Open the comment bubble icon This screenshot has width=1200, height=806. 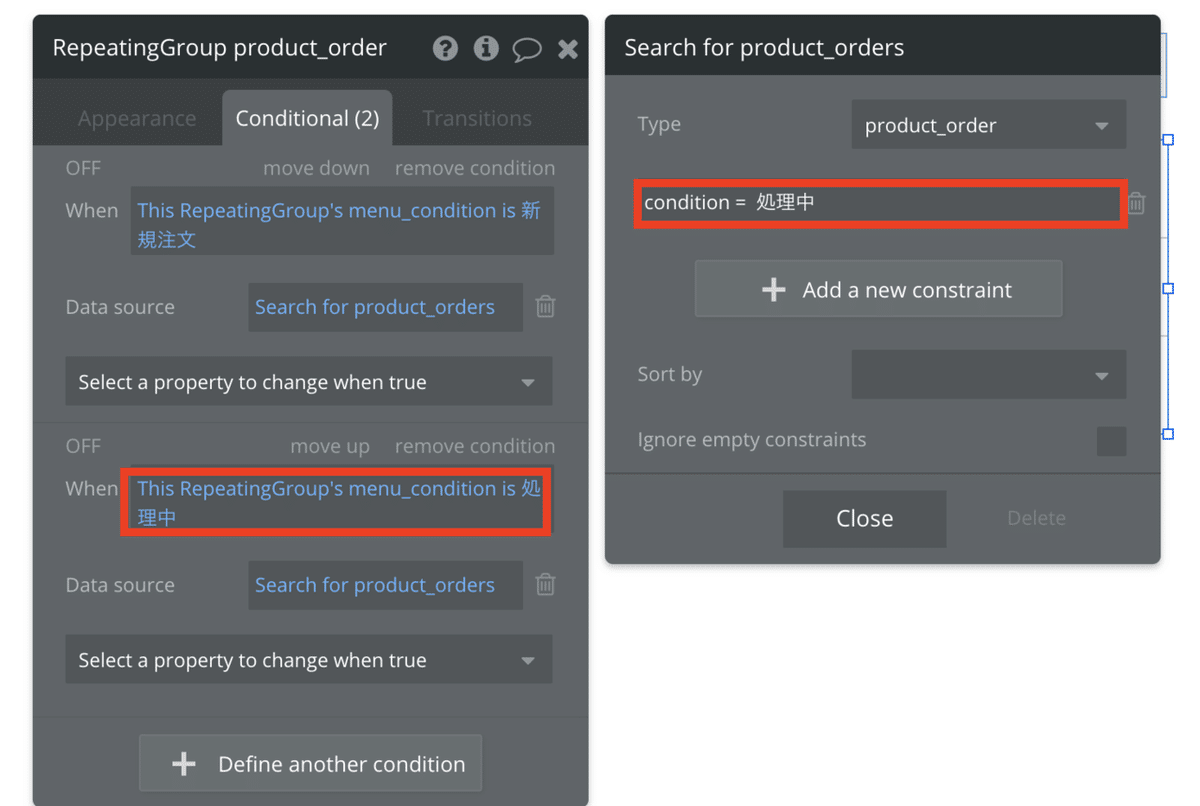pyautogui.click(x=527, y=49)
